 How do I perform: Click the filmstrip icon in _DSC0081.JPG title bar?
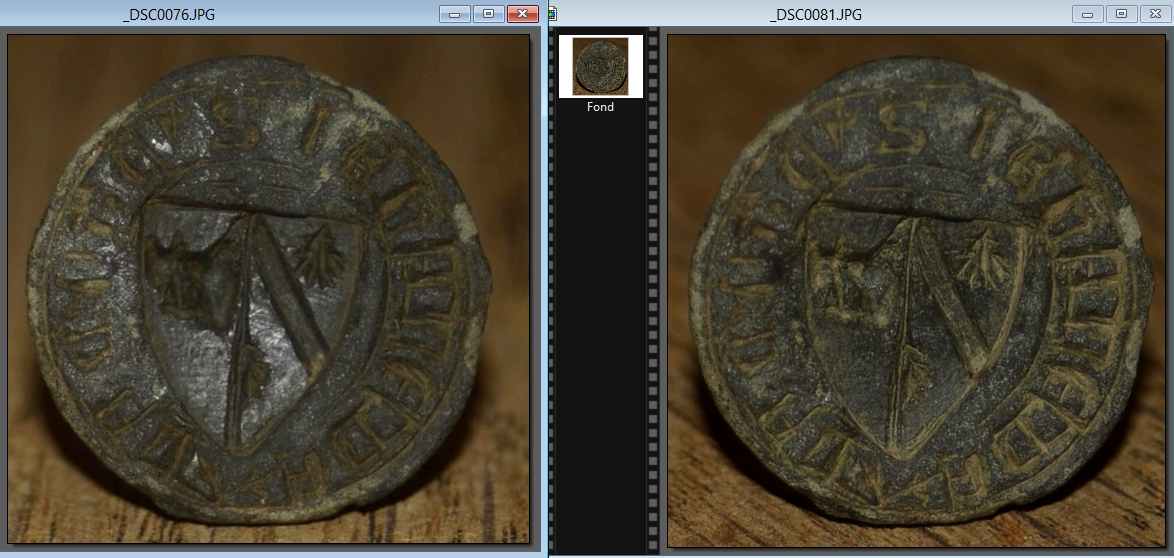pos(552,14)
